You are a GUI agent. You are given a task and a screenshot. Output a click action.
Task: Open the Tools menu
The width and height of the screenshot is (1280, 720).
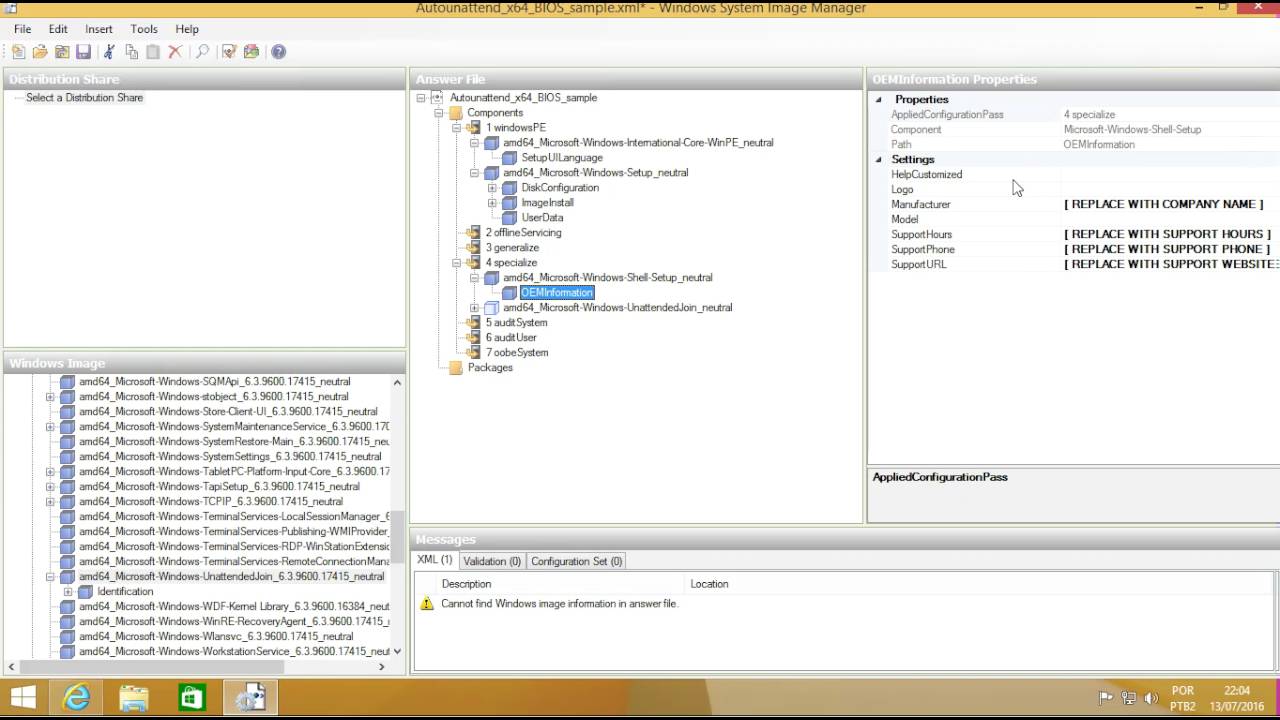[x=144, y=29]
